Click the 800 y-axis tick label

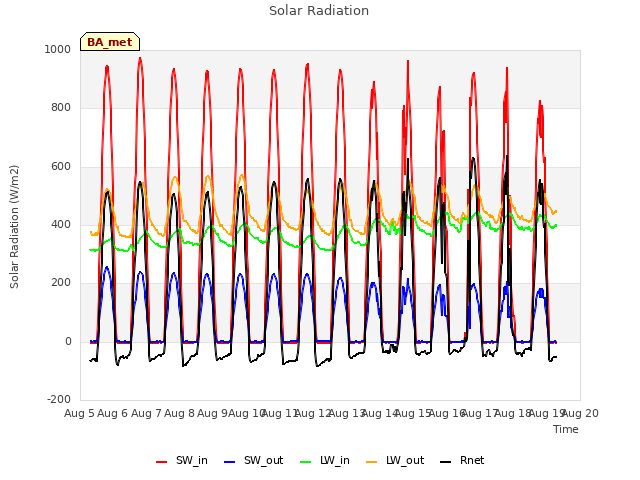pos(61,108)
